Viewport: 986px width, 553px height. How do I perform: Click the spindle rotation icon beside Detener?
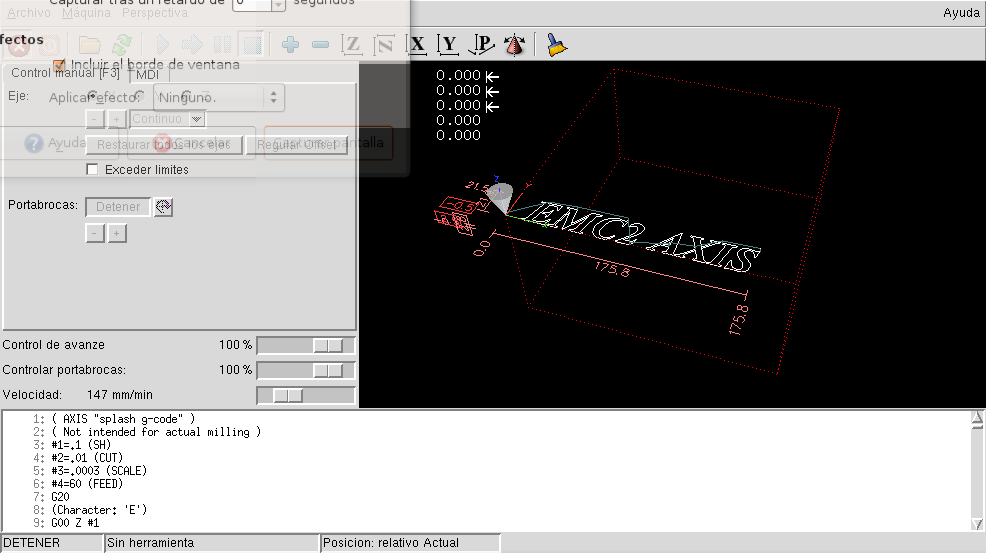point(163,206)
